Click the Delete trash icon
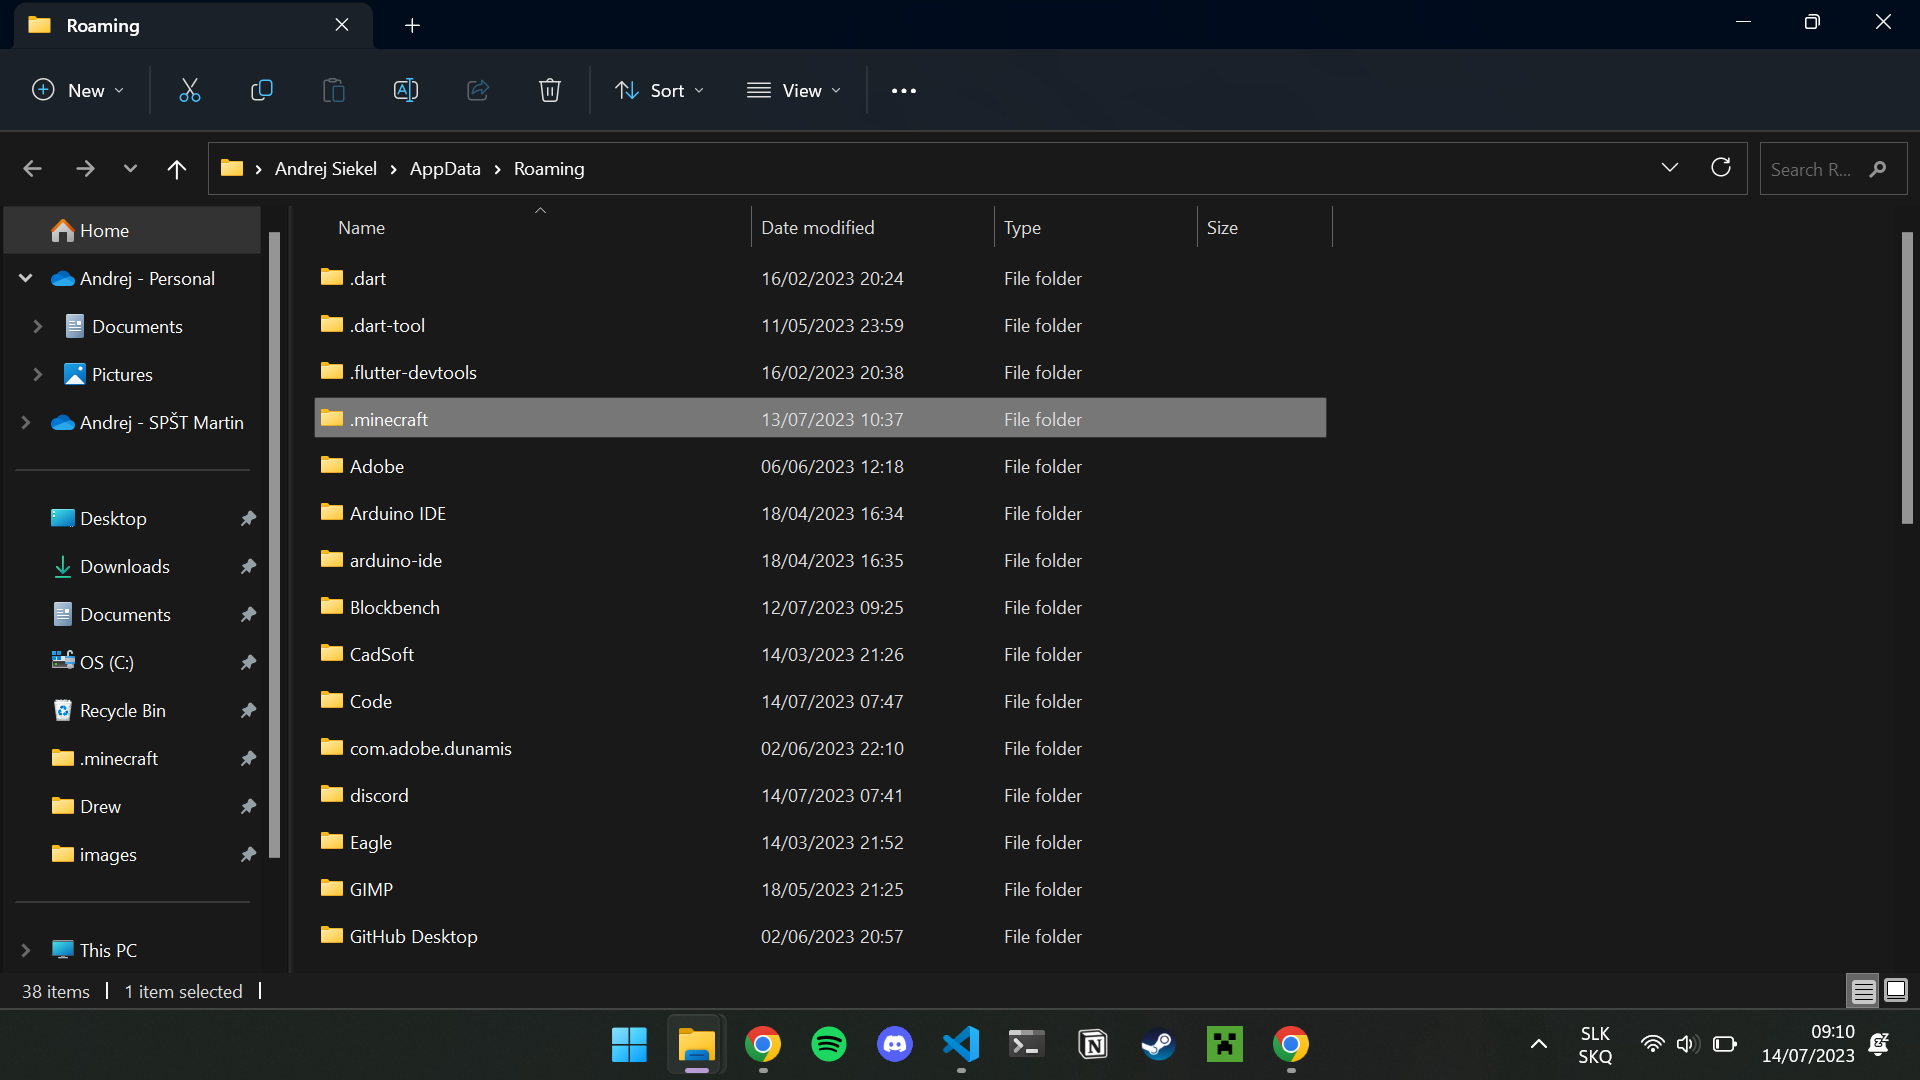Image resolution: width=1920 pixels, height=1080 pixels. (x=550, y=90)
